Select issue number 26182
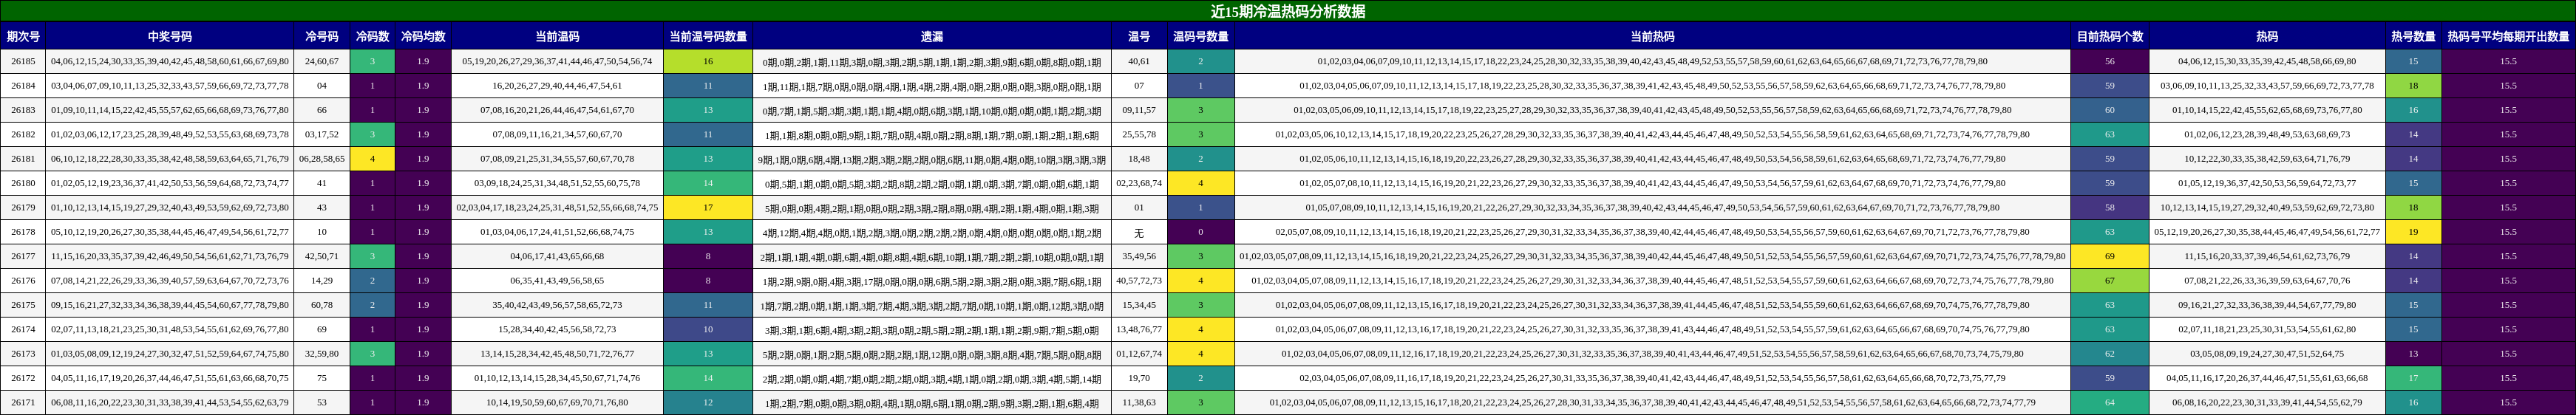This screenshot has height=415, width=2576. pos(23,134)
